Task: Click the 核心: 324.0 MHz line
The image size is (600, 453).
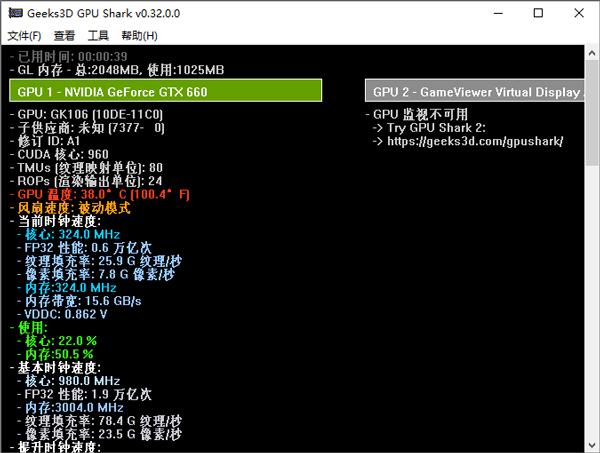Action: pos(69,235)
